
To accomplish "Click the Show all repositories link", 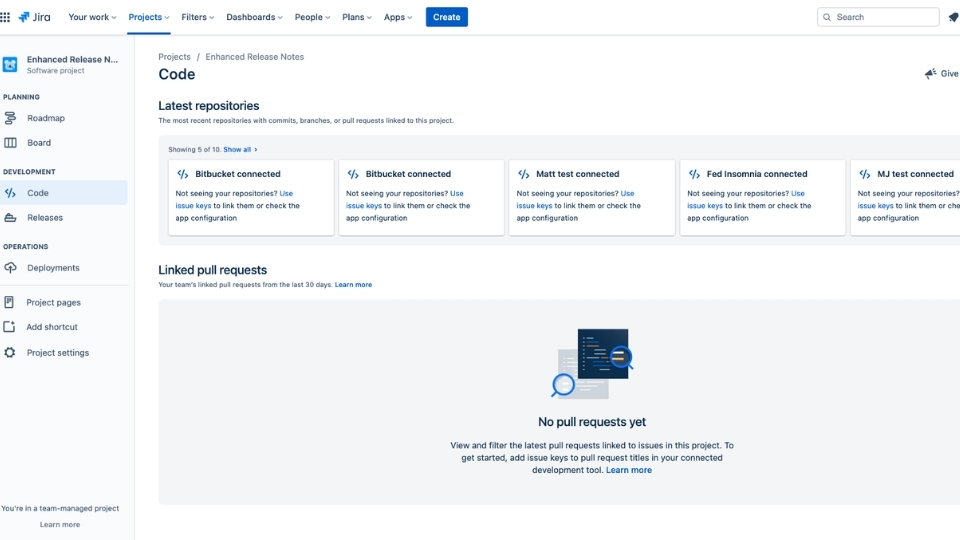I will point(240,149).
